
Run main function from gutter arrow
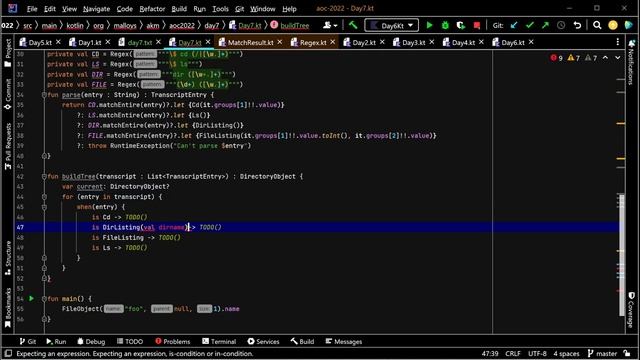pyautogui.click(x=31, y=299)
